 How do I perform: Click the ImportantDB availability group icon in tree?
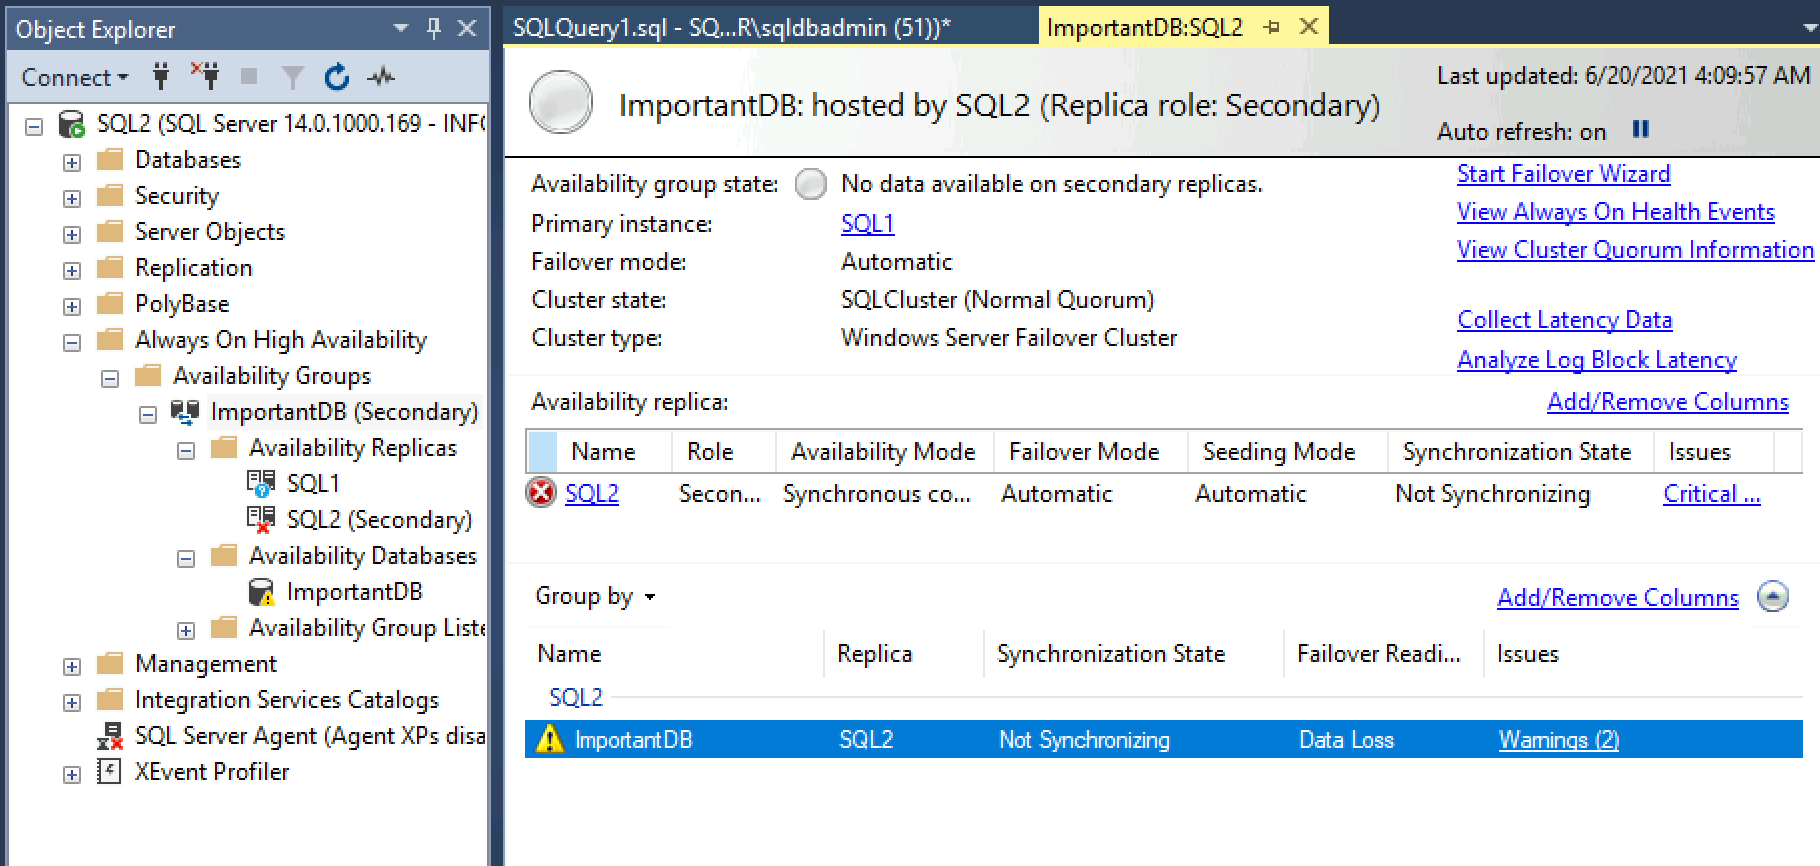(x=185, y=411)
